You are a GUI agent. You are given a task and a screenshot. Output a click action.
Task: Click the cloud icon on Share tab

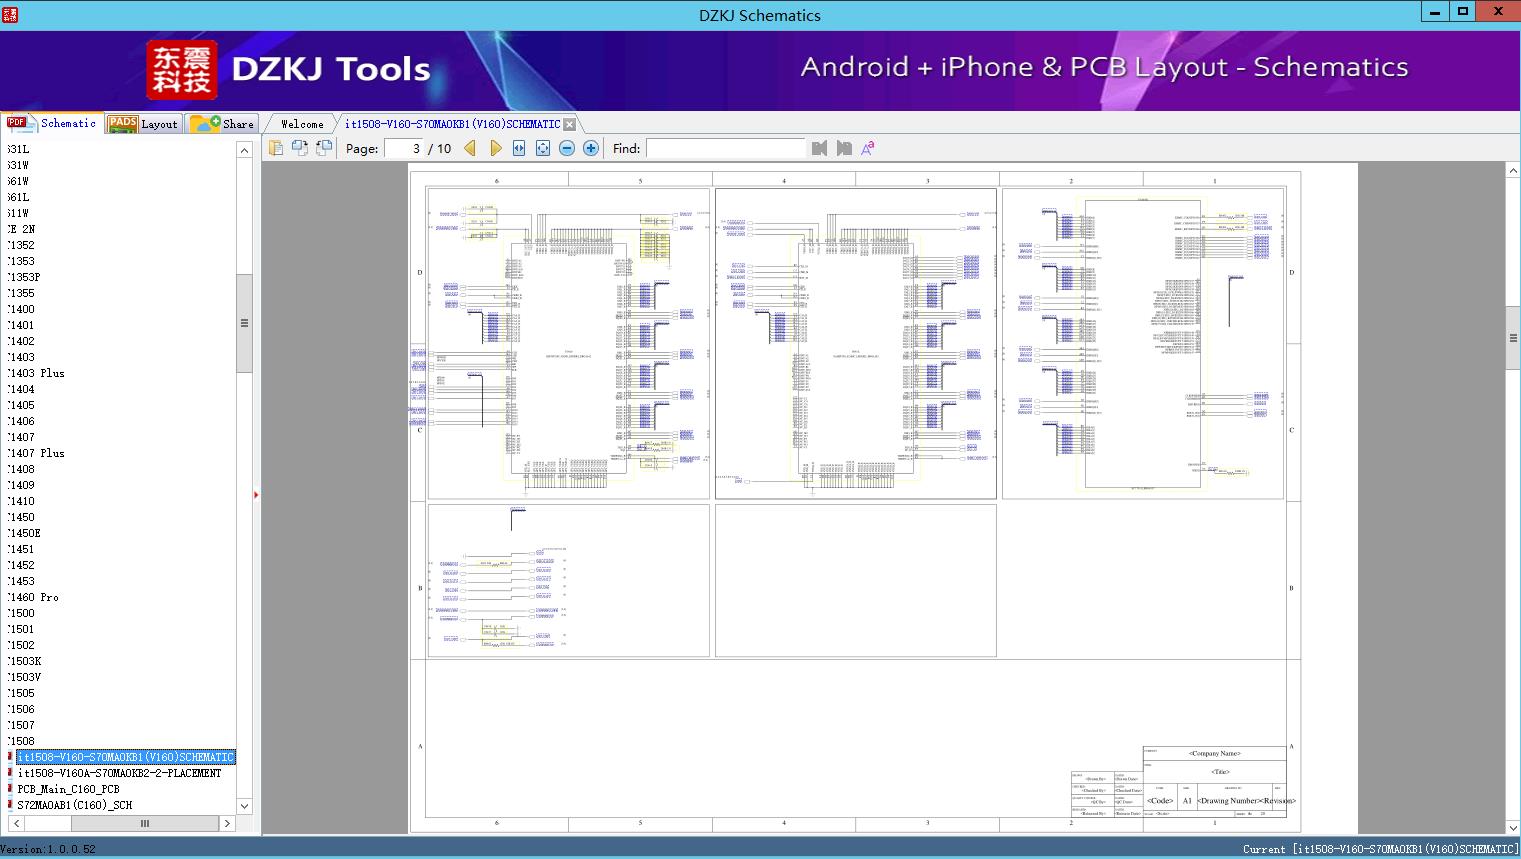tap(204, 124)
